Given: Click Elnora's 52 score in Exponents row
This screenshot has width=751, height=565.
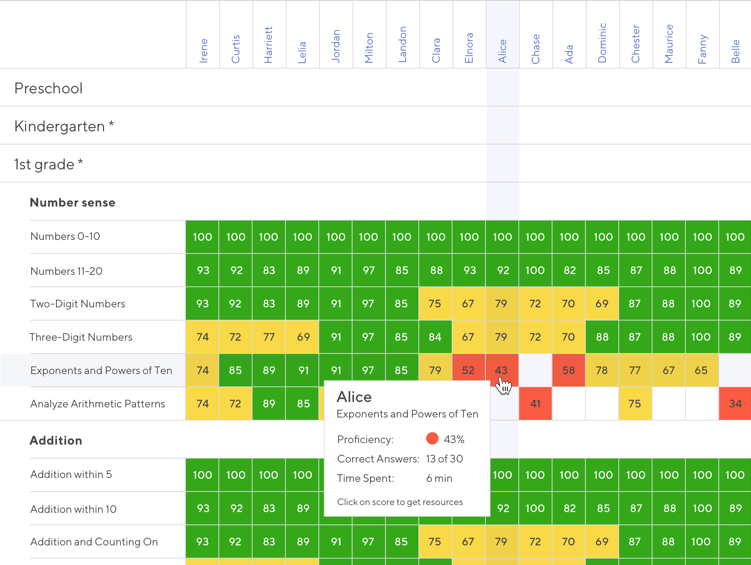Looking at the screenshot, I should (x=468, y=370).
